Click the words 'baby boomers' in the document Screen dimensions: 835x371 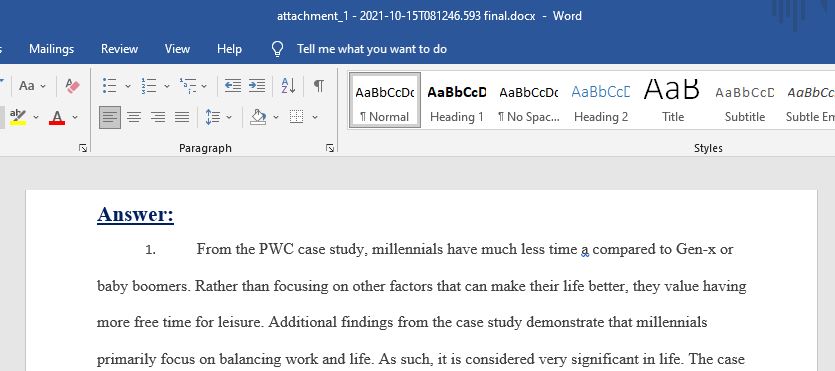[143, 286]
